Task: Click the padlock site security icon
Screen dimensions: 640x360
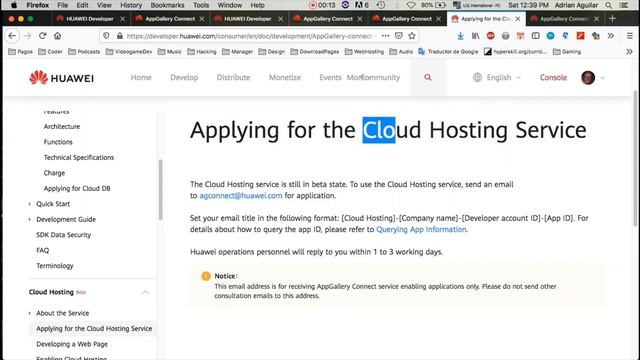Action: (120, 36)
